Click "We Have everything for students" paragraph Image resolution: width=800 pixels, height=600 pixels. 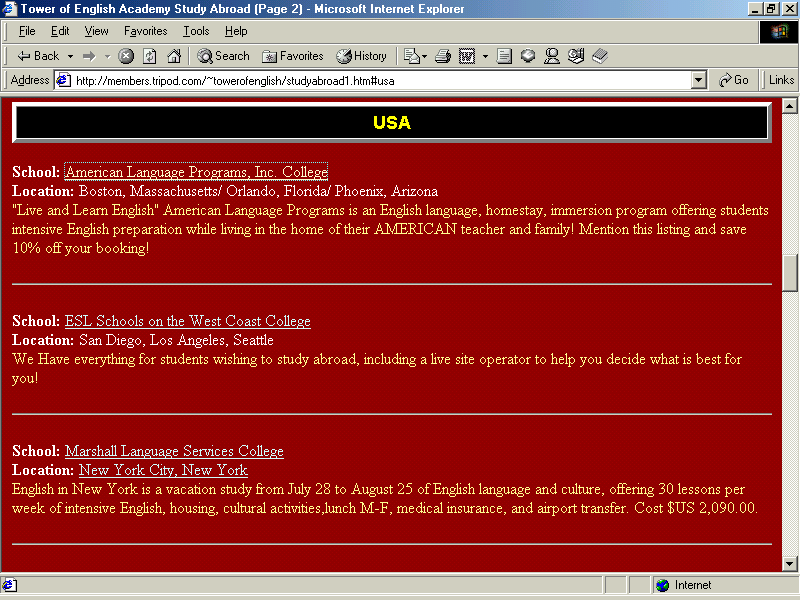coord(377,368)
